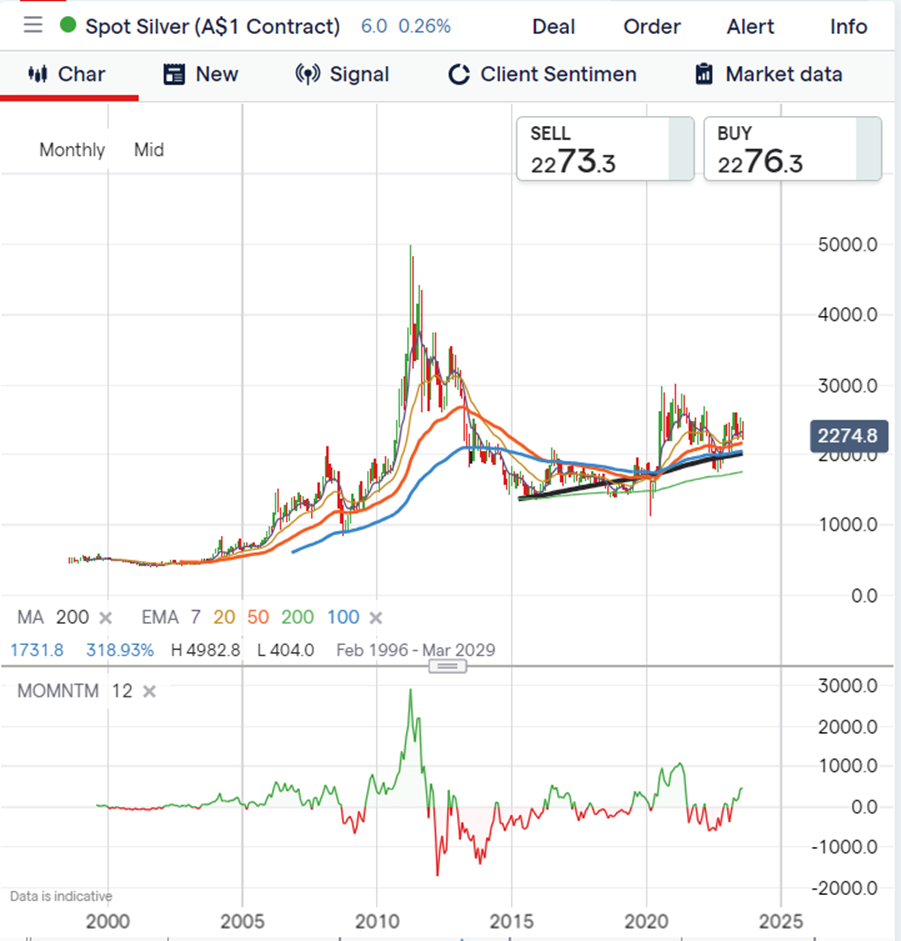Click the panel divider drag handle
Viewport: 901px width, 941px height.
pyautogui.click(x=447, y=666)
